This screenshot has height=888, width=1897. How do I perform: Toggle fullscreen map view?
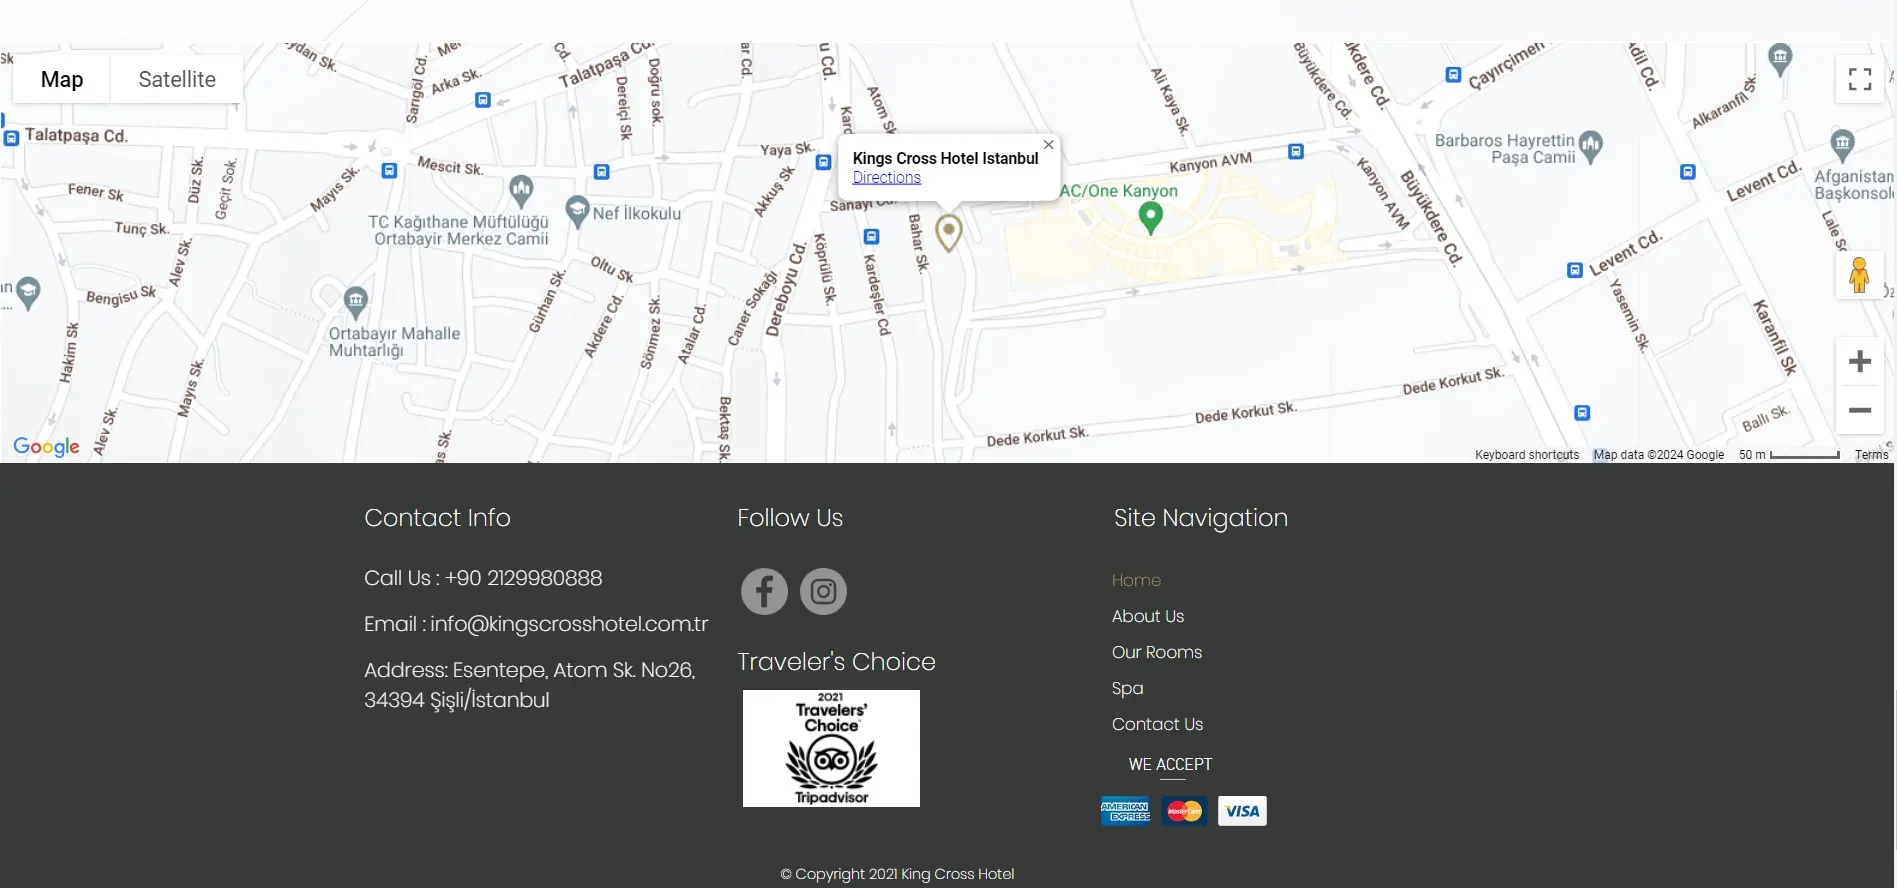coord(1859,79)
